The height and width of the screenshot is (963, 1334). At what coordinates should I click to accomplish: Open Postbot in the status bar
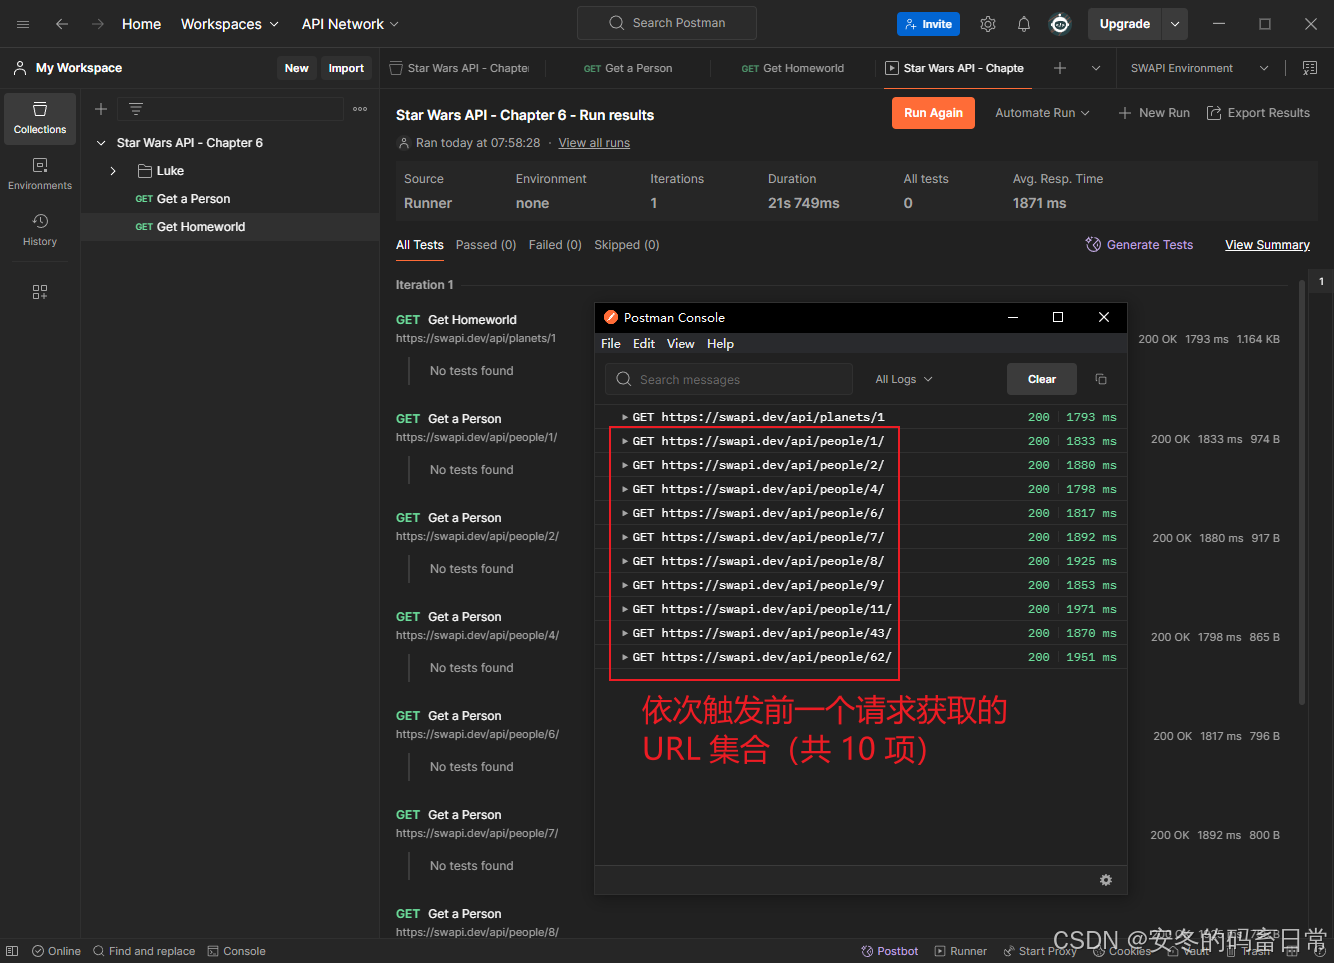tap(890, 951)
